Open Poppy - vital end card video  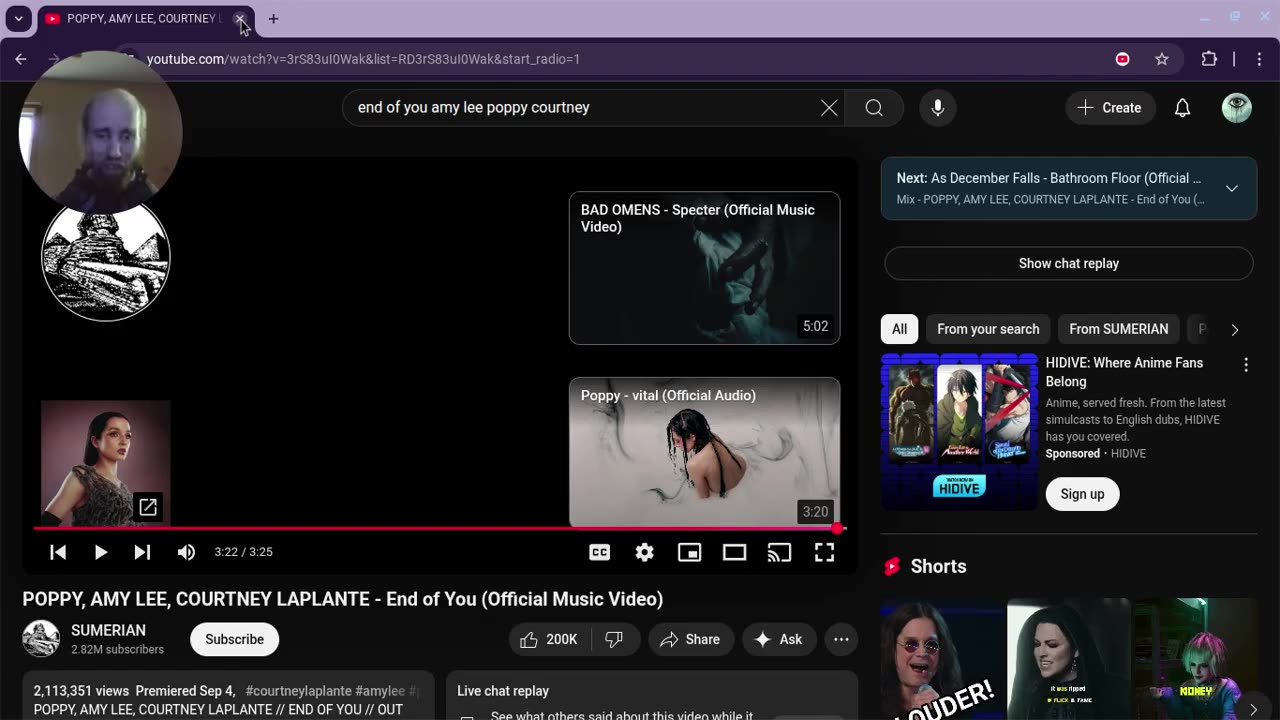[704, 452]
